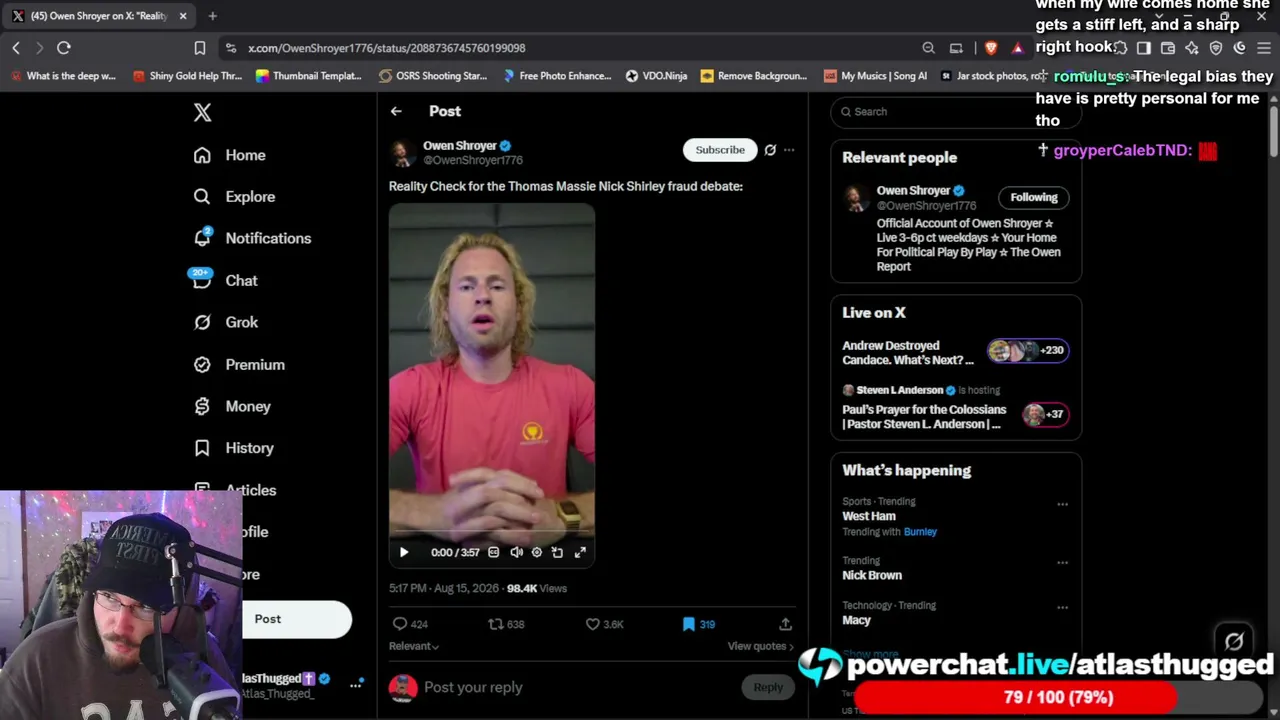Viewport: 1280px width, 720px height.
Task: Open account menu dots beside AtlasThugged
Action: point(355,685)
